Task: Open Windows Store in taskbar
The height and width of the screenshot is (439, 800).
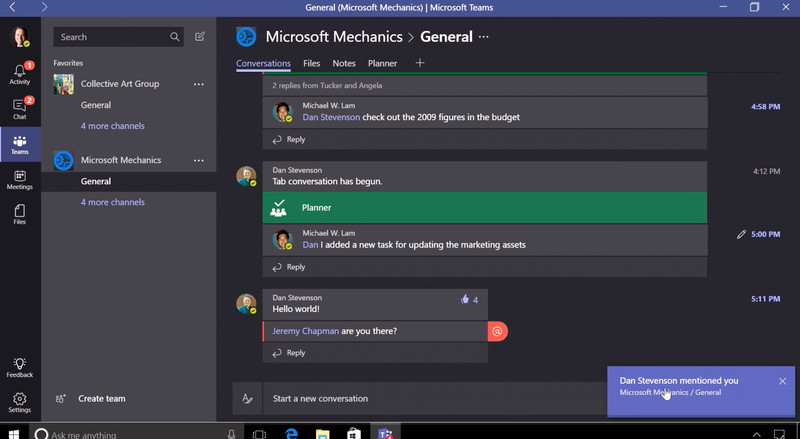Action: click(354, 433)
